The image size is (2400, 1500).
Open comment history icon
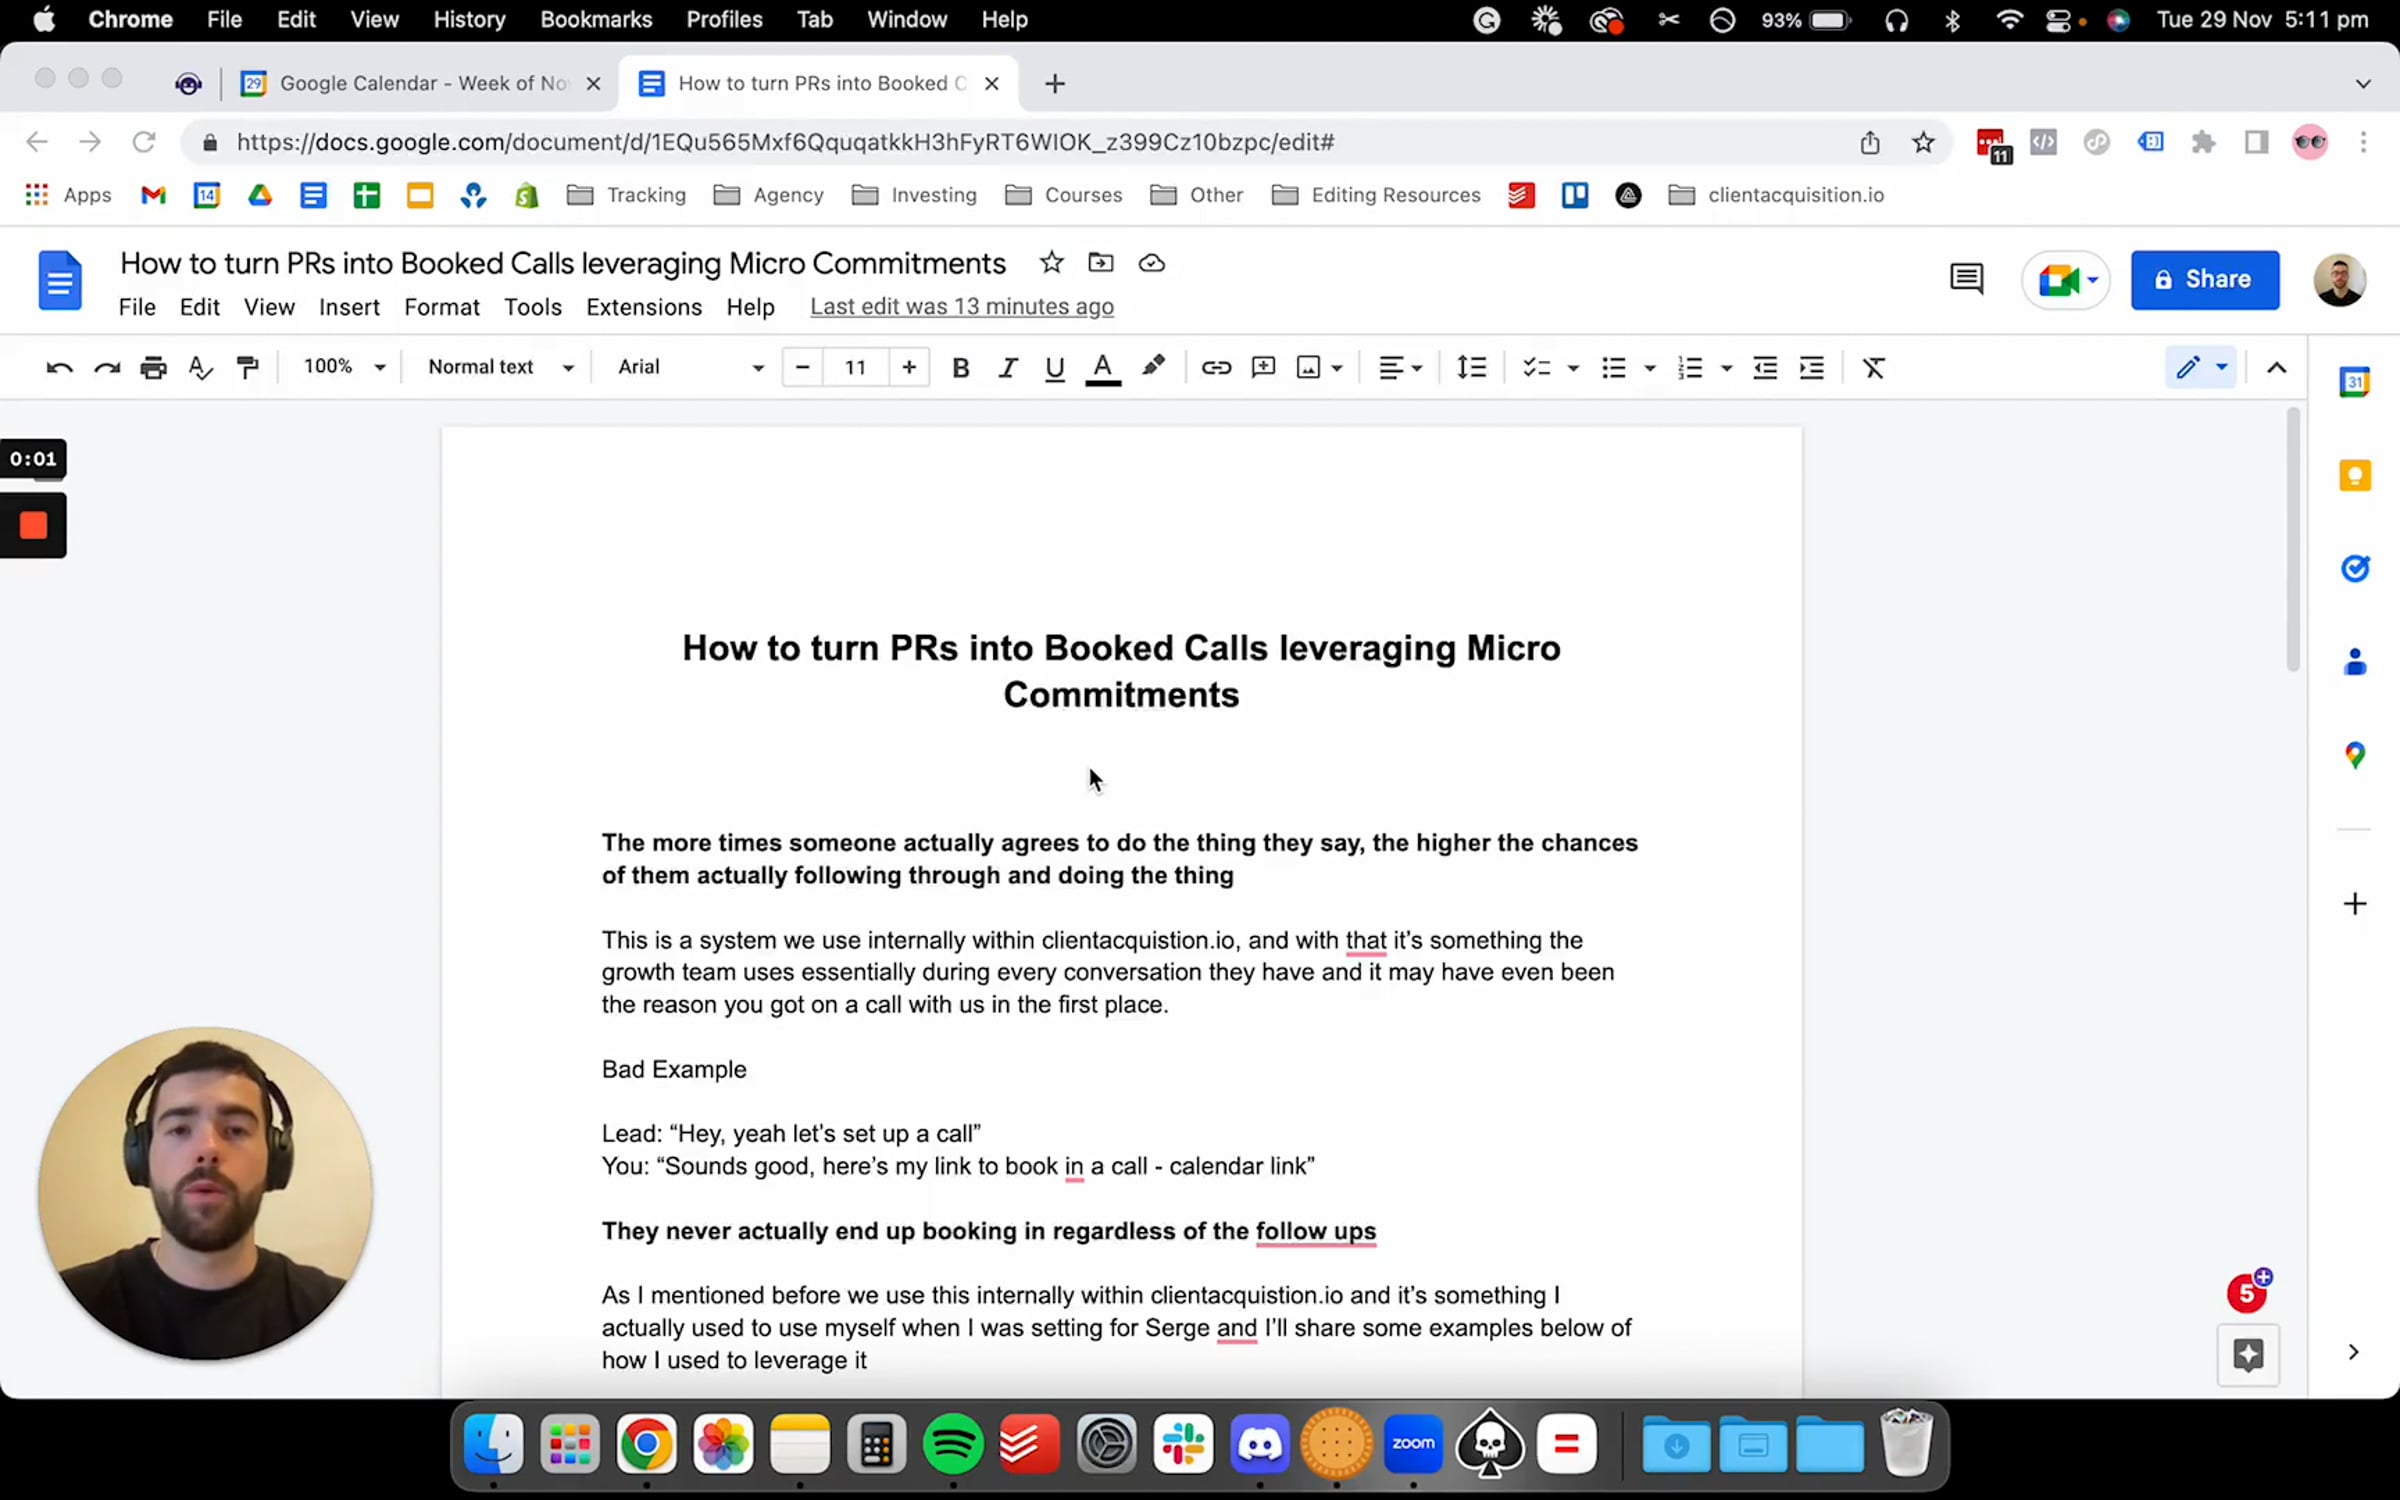point(1966,279)
